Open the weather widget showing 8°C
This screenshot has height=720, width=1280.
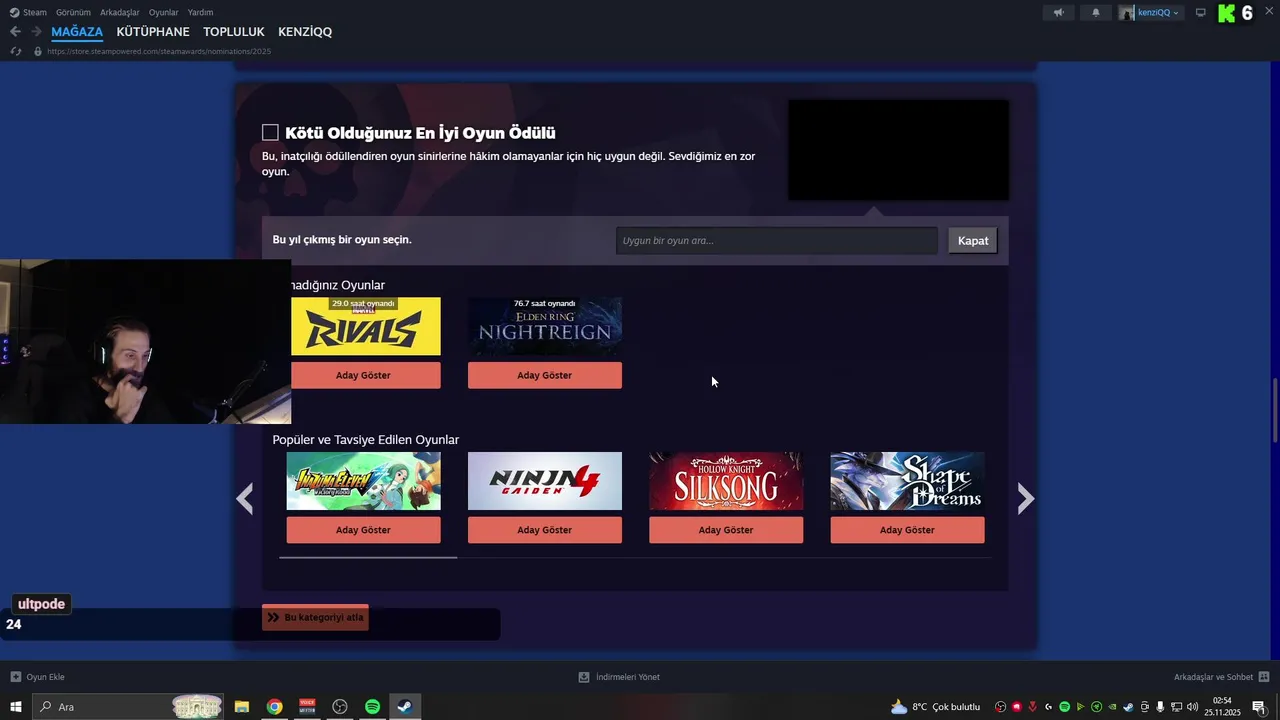[935, 707]
